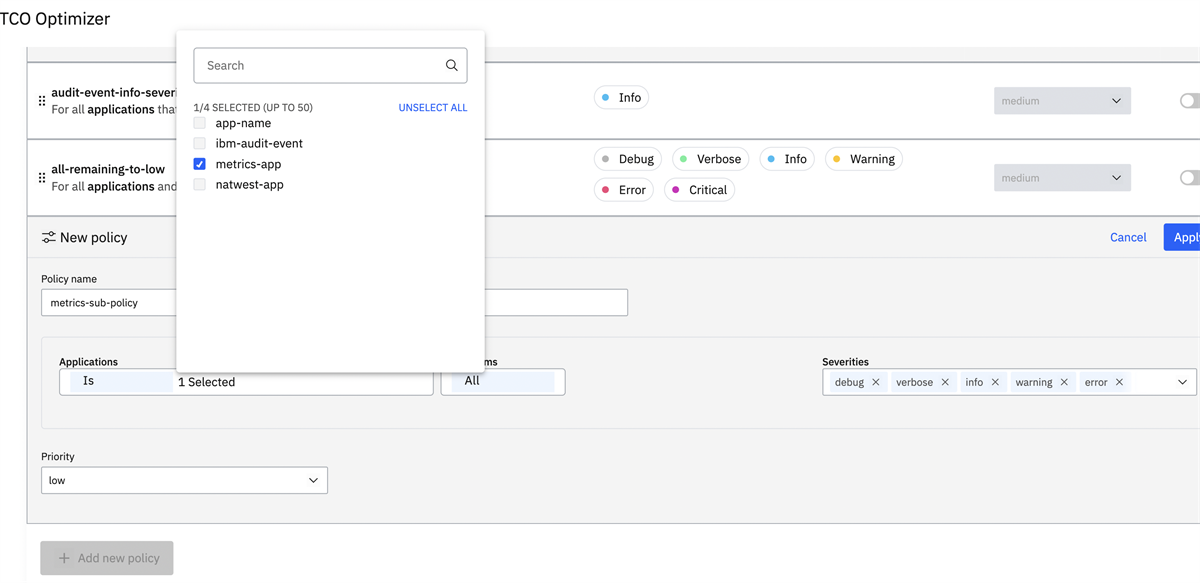This screenshot has width=1200, height=583.
Task: Click drag handle for all-remaining-to-low policy
Action: click(42, 177)
